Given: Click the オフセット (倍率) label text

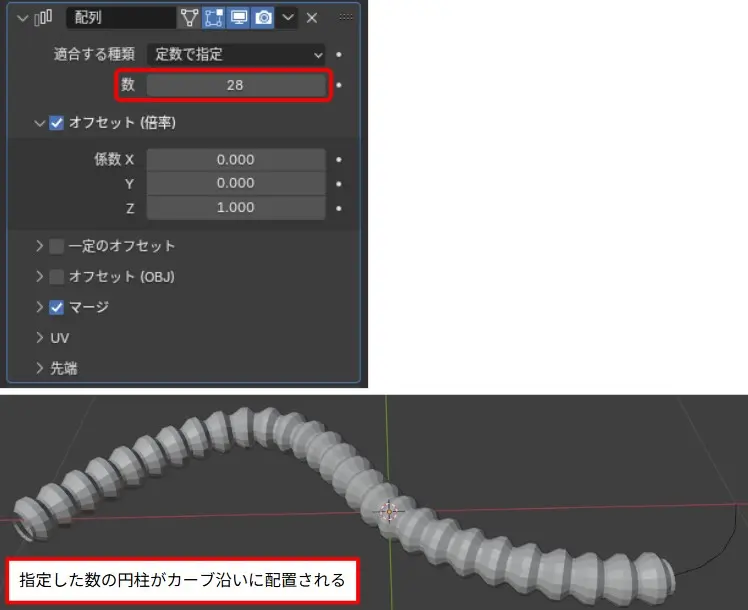Looking at the screenshot, I should click(x=122, y=123).
